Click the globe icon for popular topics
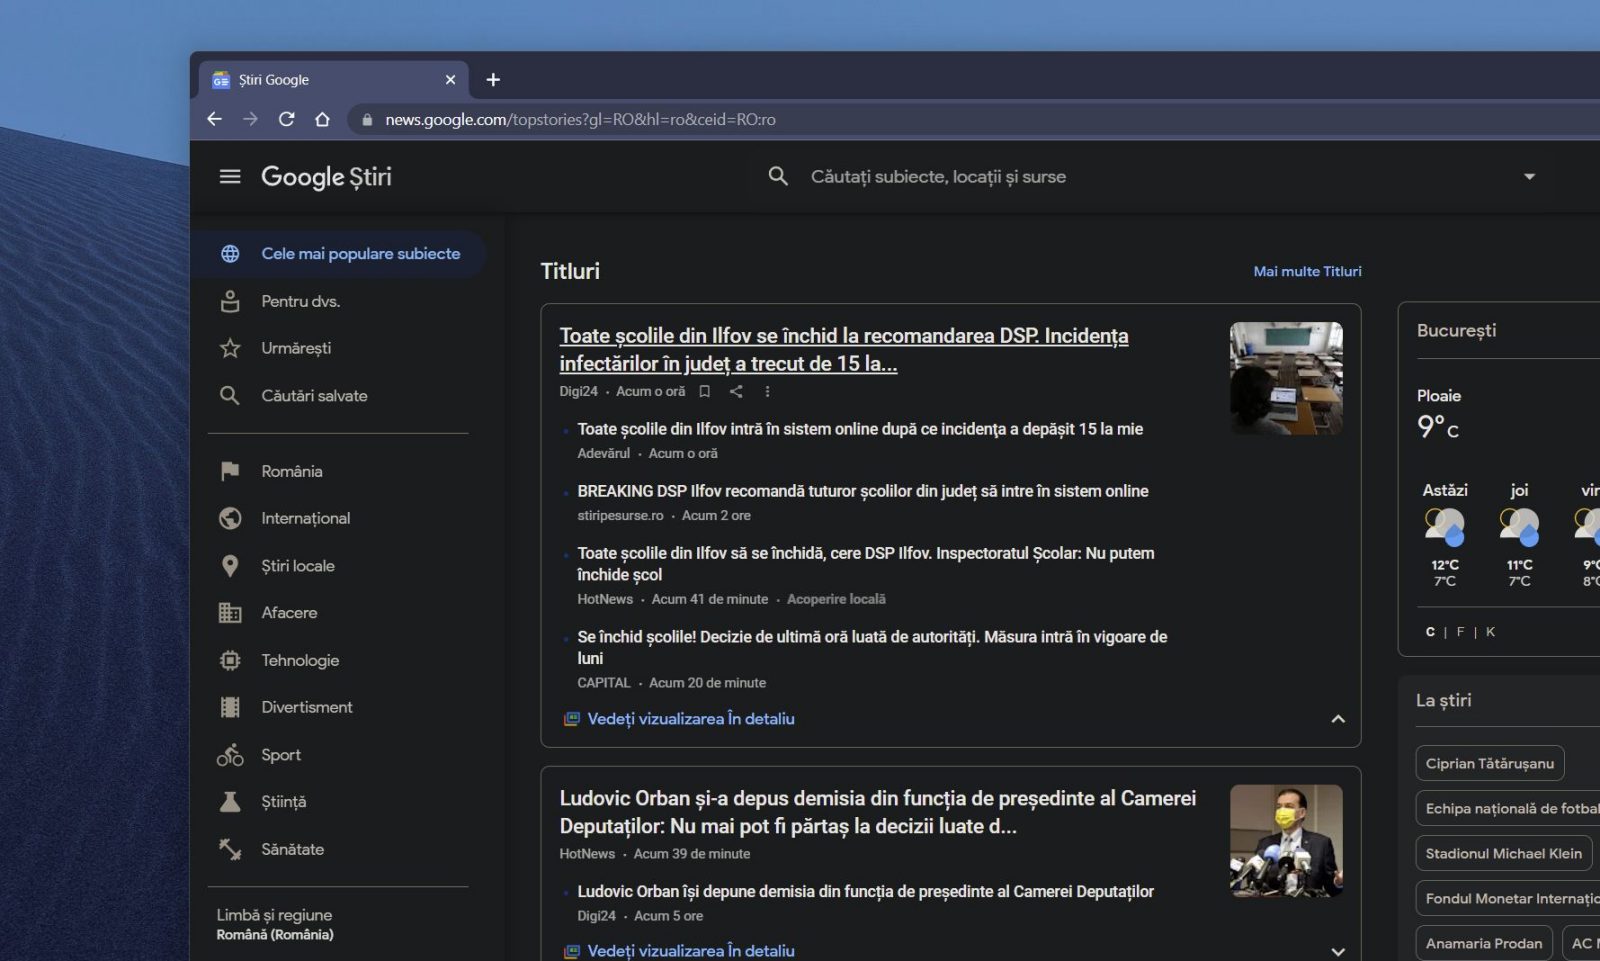This screenshot has height=961, width=1600. pos(230,254)
